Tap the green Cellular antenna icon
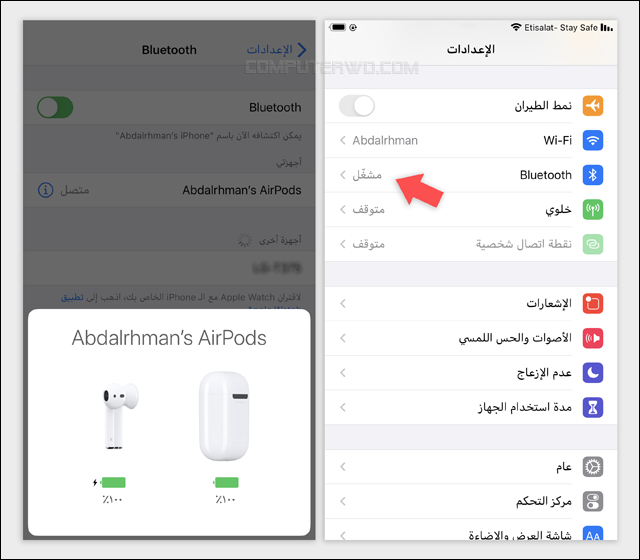640x560 pixels. click(x=593, y=209)
